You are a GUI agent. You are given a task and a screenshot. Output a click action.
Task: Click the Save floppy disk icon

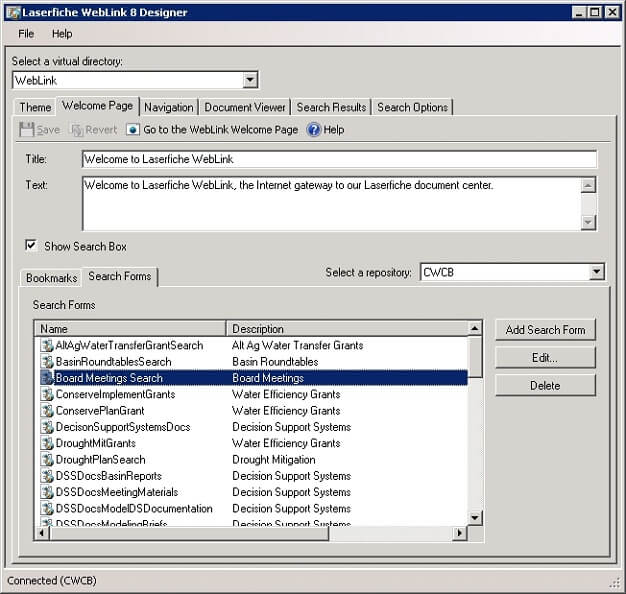pos(26,130)
